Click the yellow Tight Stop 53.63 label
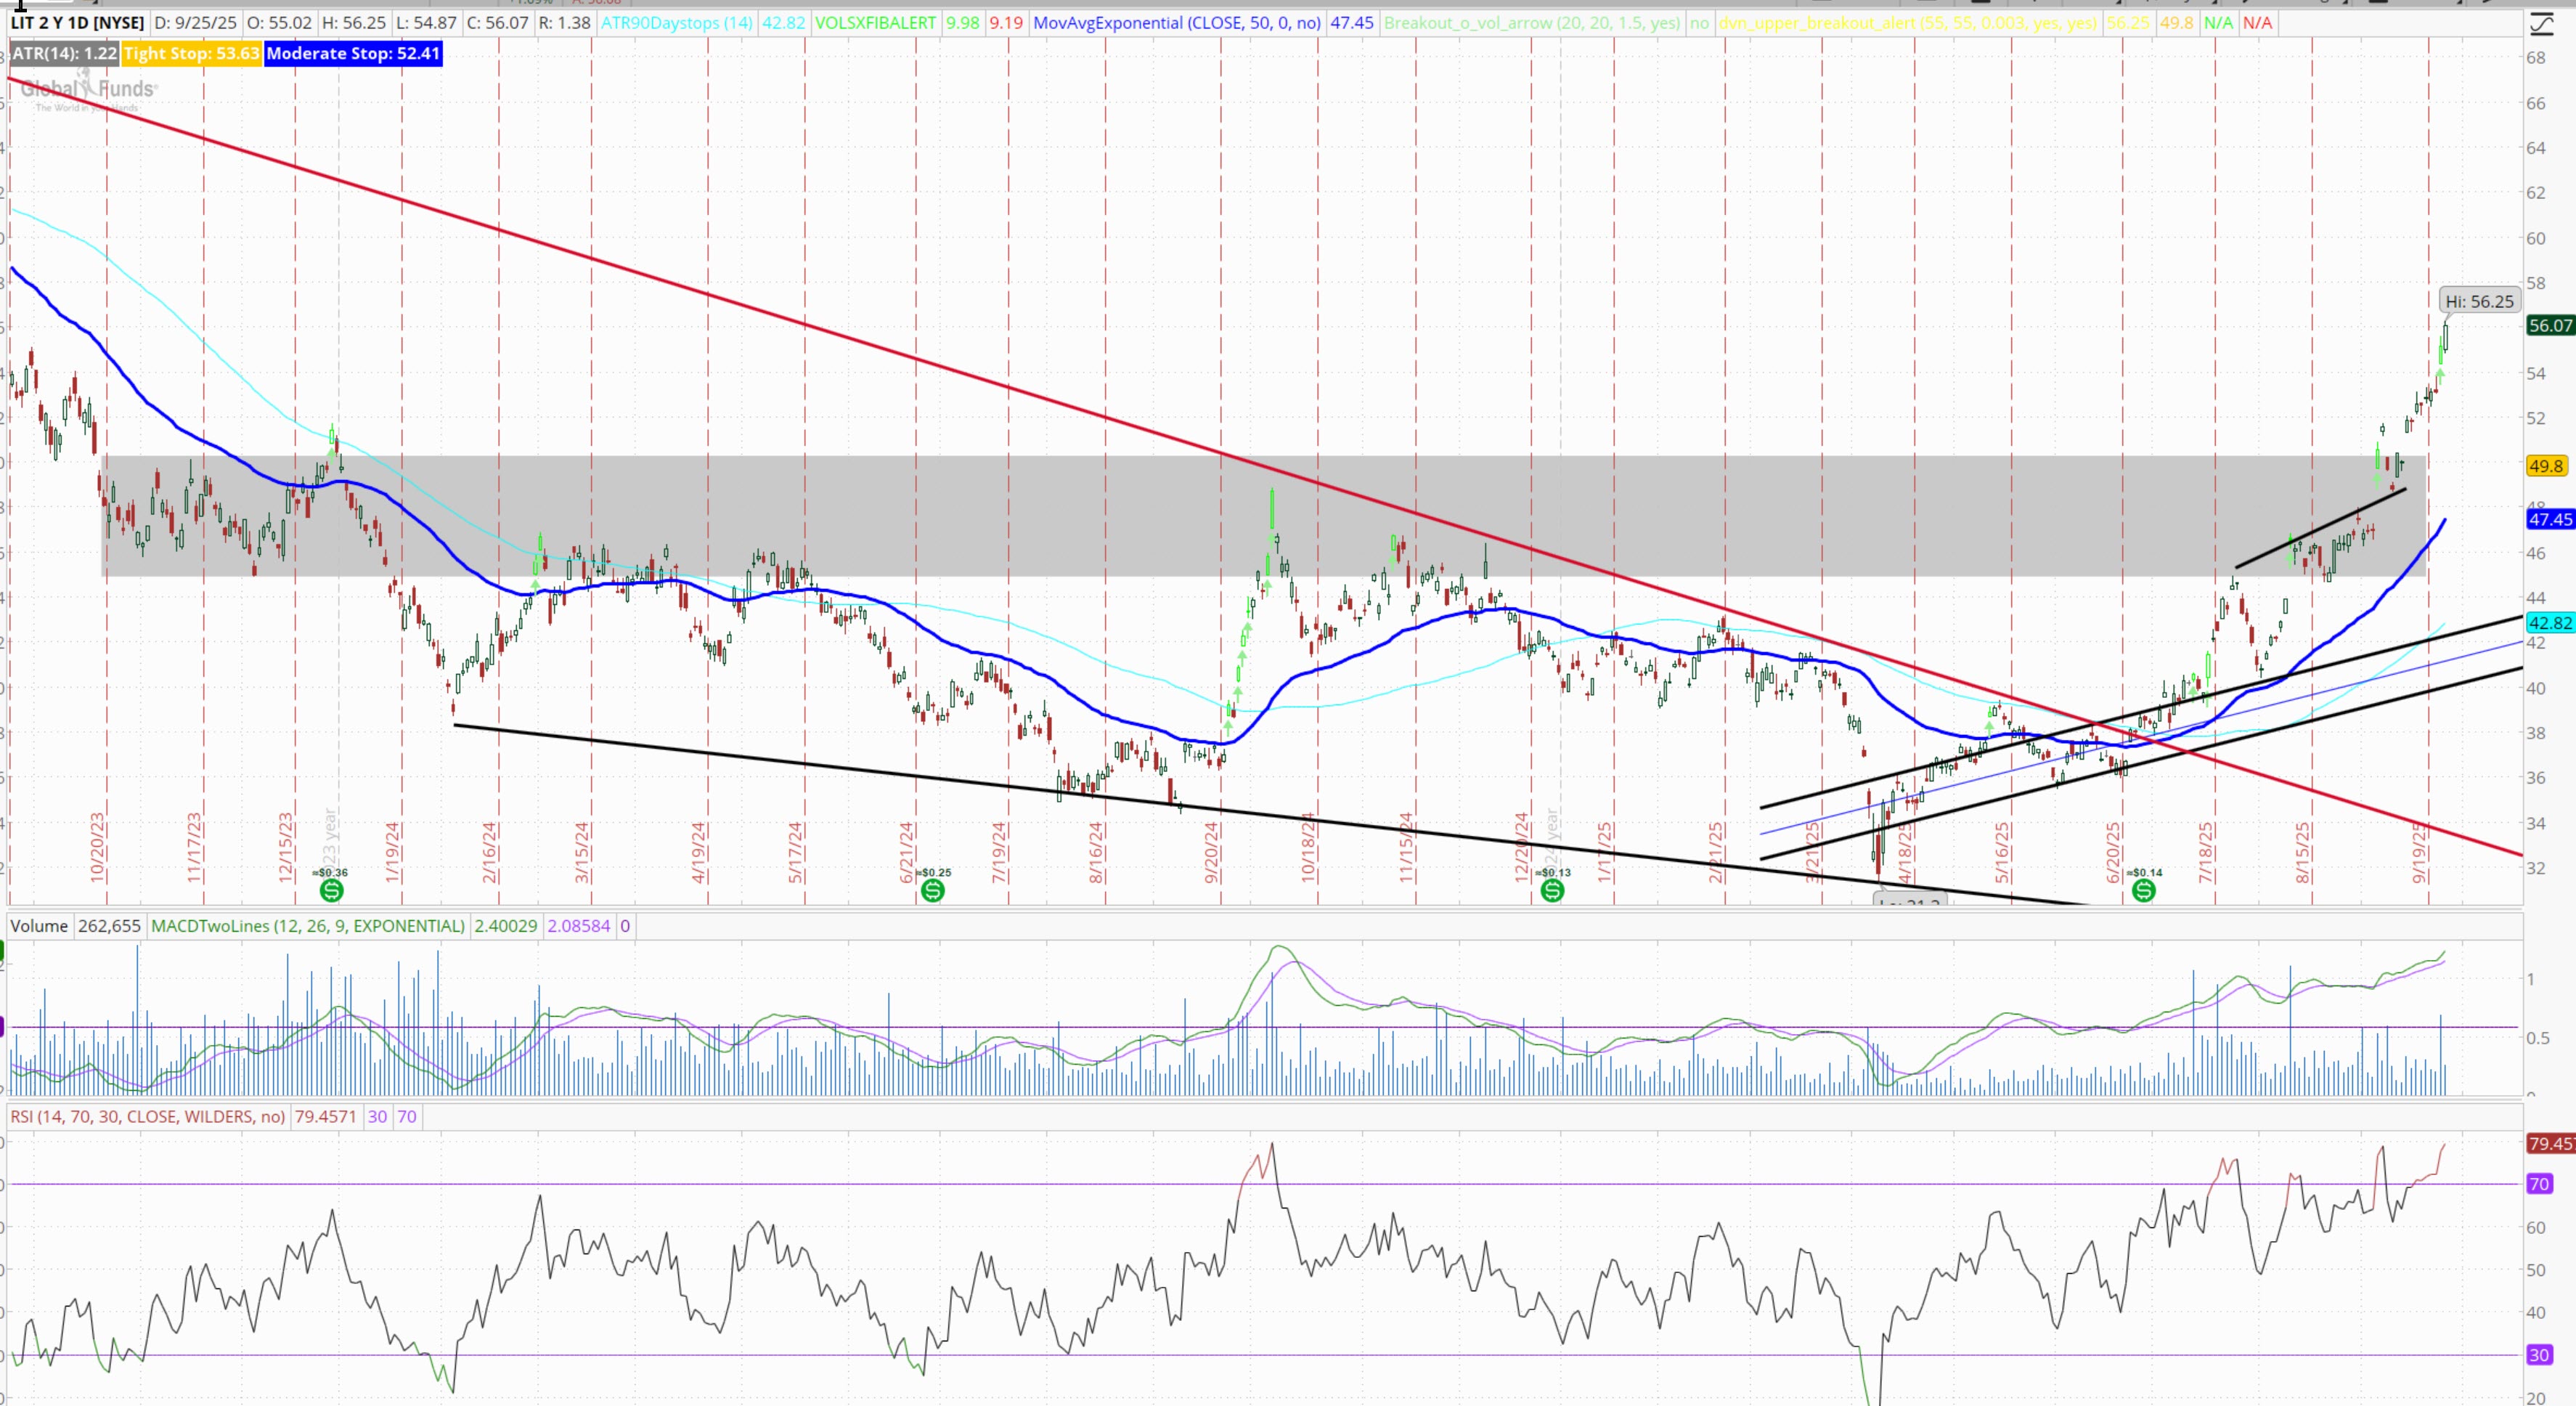2576x1406 pixels. click(192, 53)
